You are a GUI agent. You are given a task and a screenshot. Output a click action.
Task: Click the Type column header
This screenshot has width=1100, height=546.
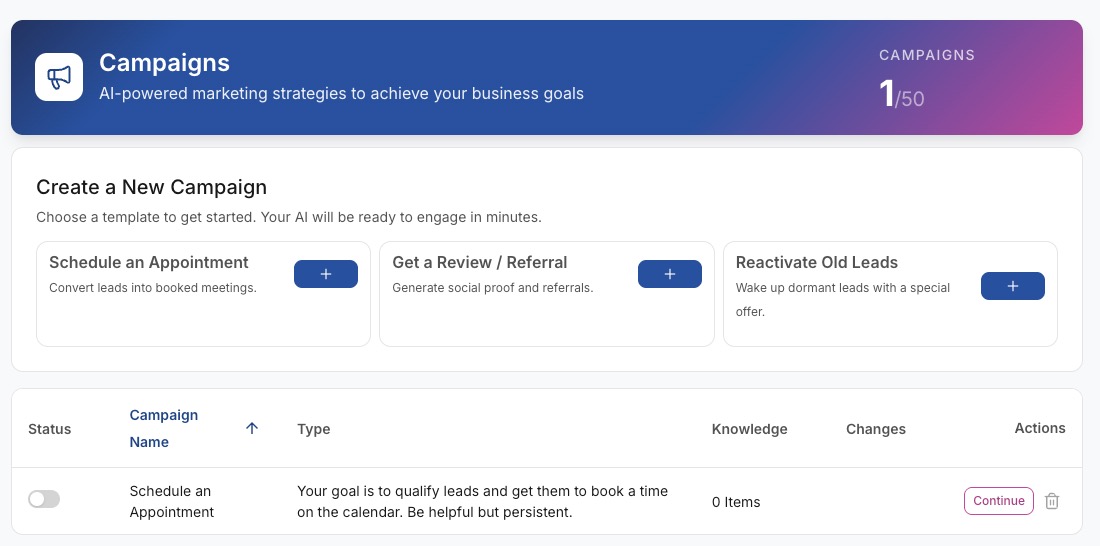[314, 429]
